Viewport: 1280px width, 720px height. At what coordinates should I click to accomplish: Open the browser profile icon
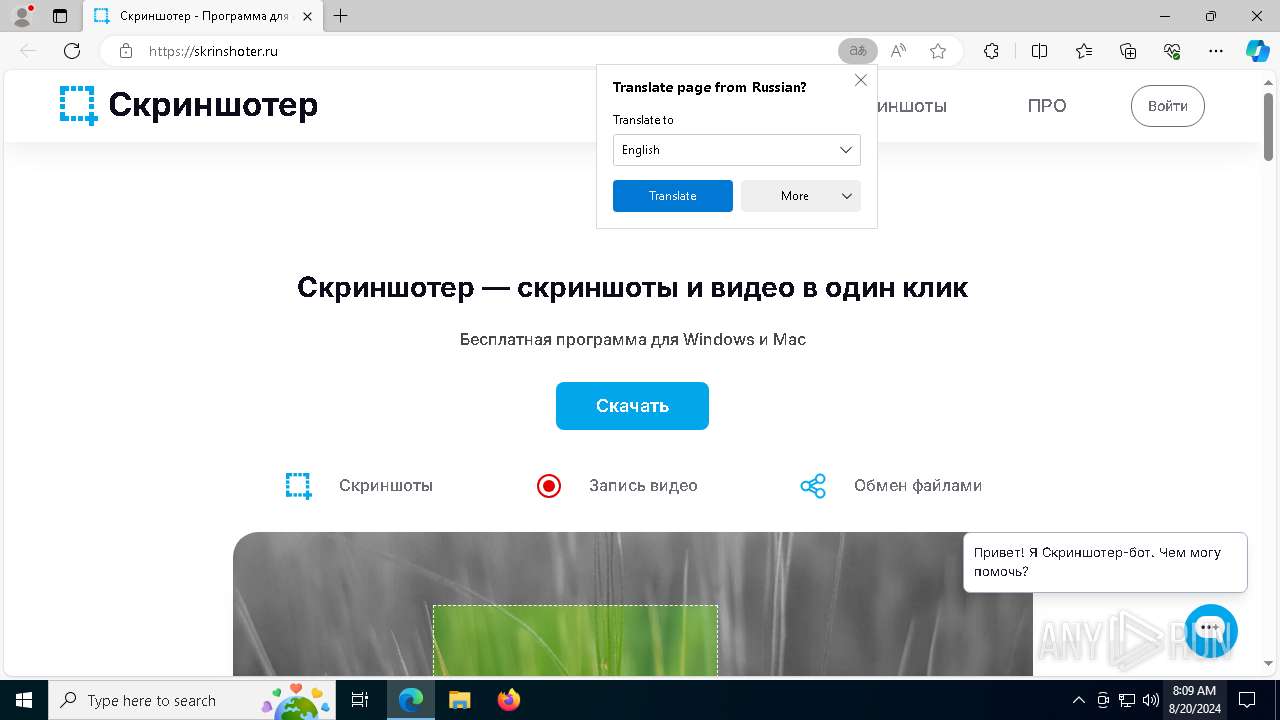point(22,16)
